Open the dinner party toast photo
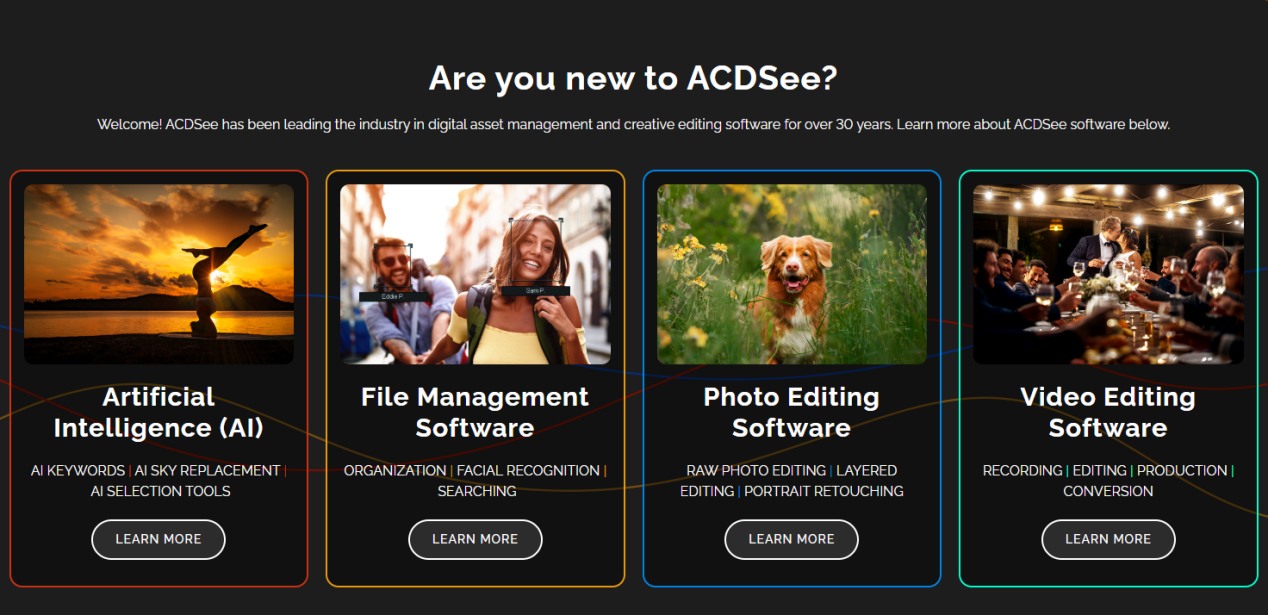Screen dimensions: 1268x615 coord(1108,274)
